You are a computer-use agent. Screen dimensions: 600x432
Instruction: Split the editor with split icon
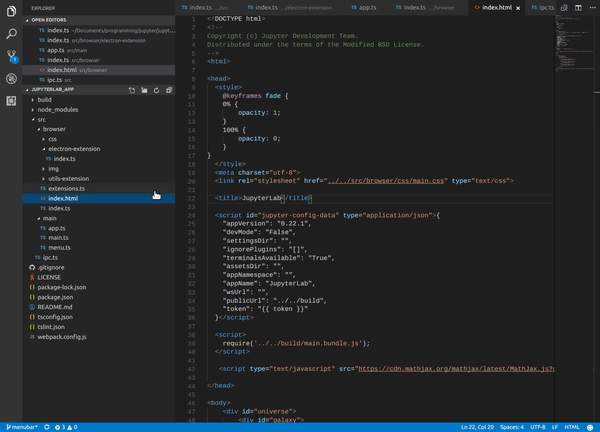point(578,8)
